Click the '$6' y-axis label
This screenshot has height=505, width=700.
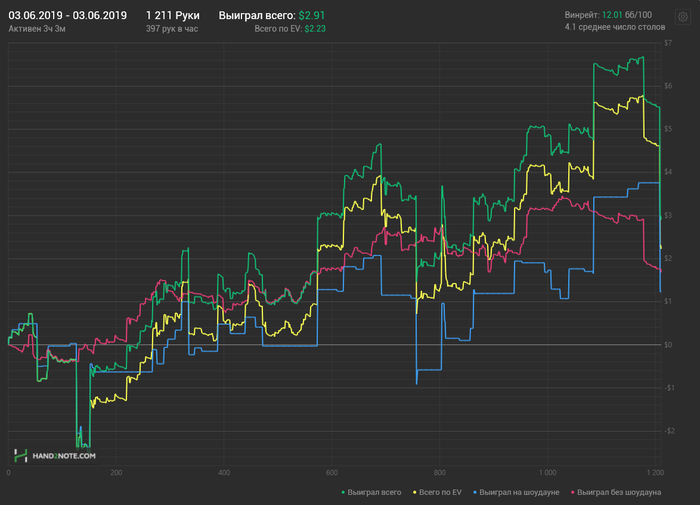pyautogui.click(x=668, y=86)
